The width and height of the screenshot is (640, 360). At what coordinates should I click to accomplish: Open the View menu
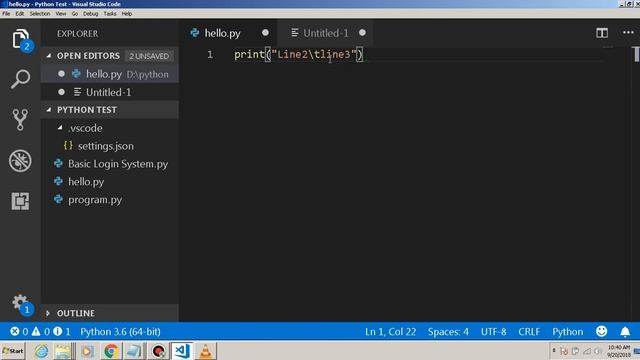coord(61,13)
